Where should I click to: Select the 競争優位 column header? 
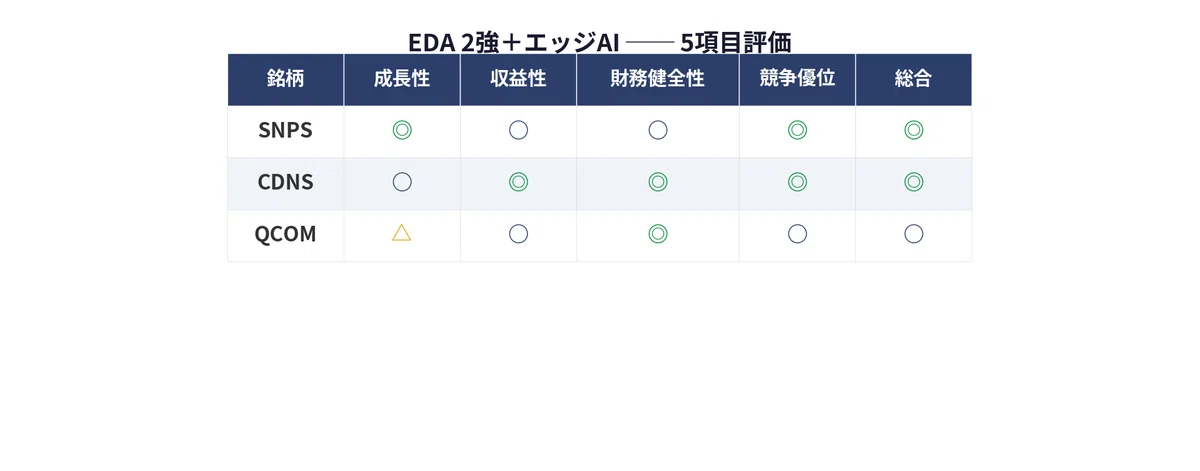point(797,79)
